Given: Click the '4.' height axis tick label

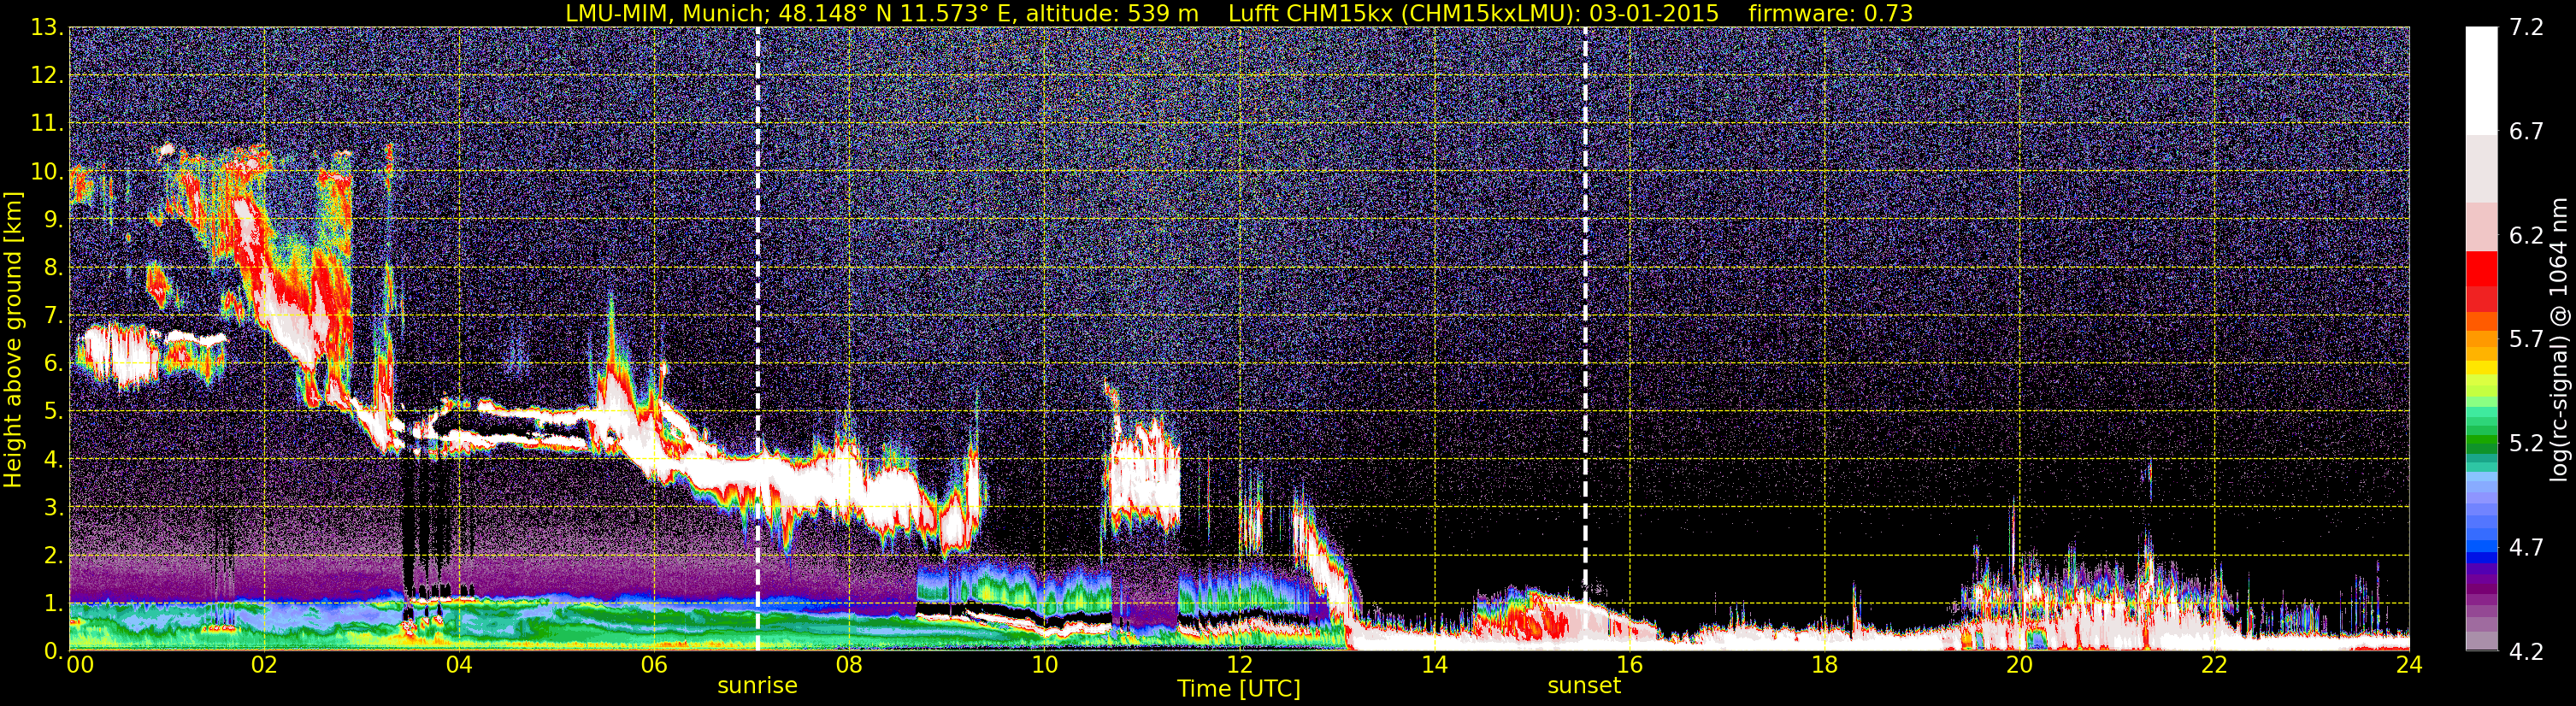Looking at the screenshot, I should (54, 460).
